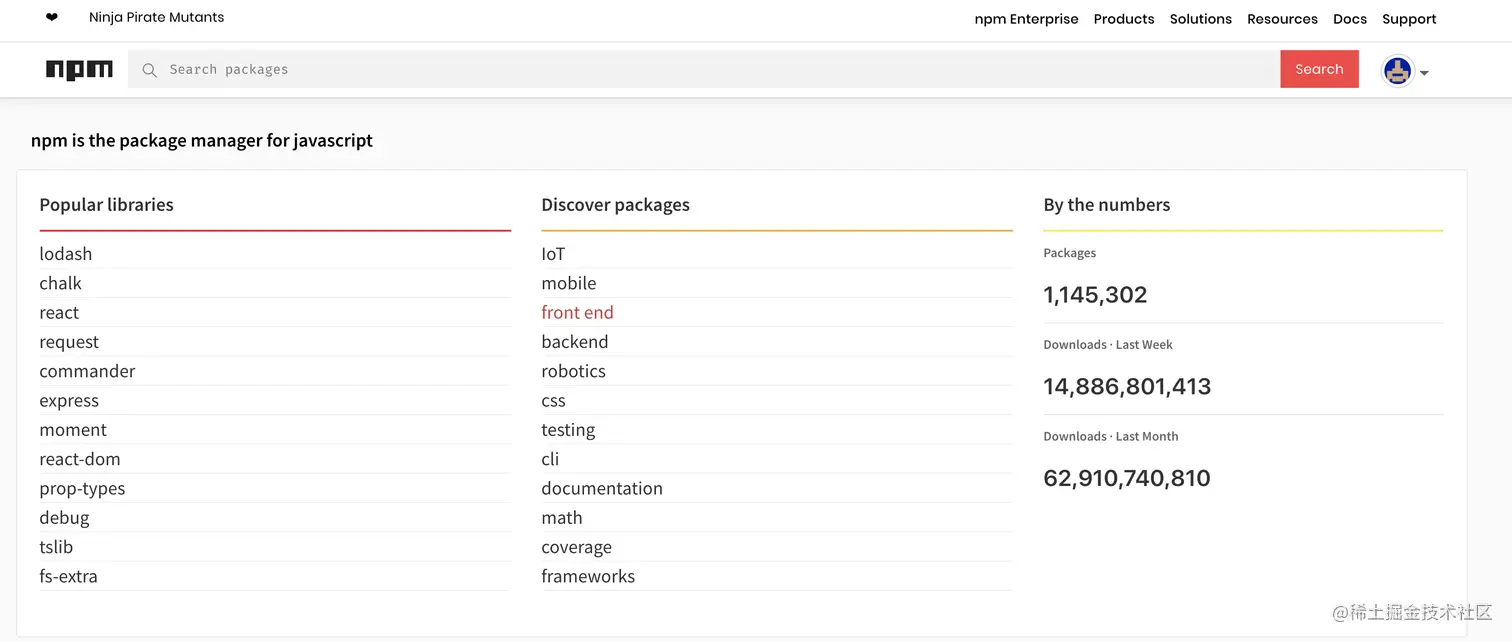Open the debug library link
The width and height of the screenshot is (1512, 642).
tap(64, 518)
